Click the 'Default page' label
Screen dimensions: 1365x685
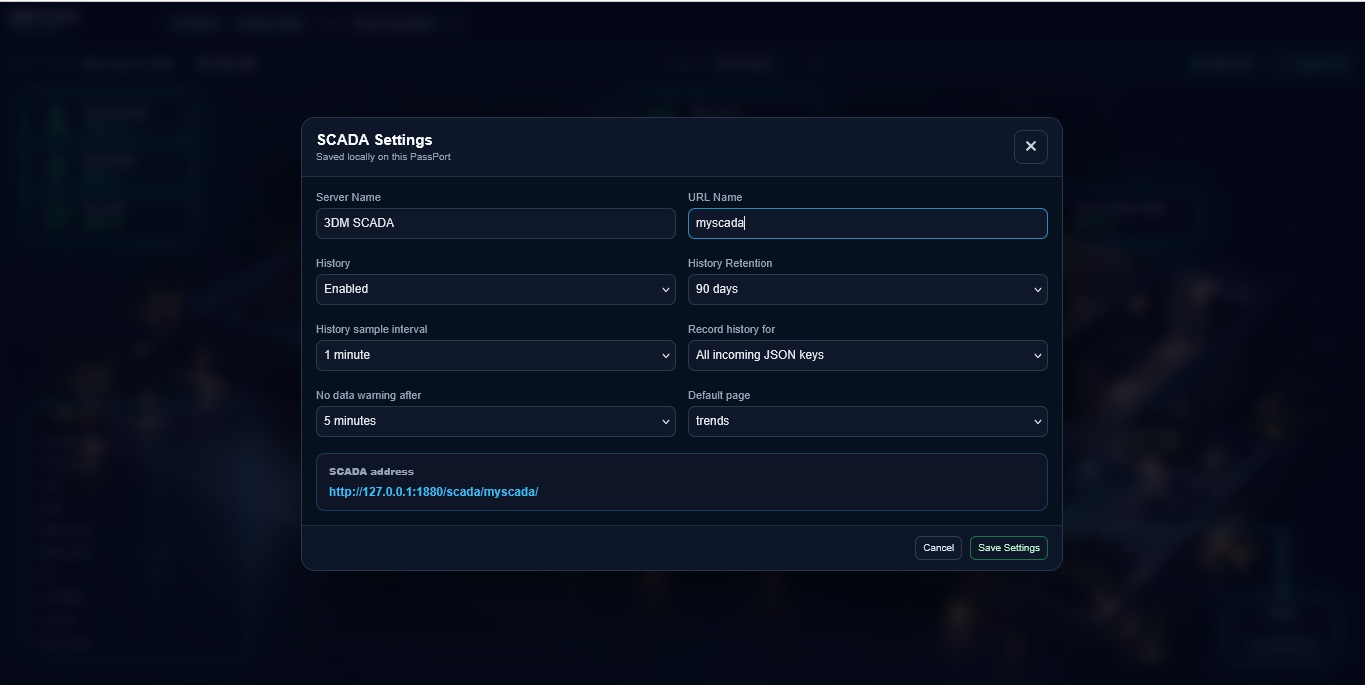(719, 395)
